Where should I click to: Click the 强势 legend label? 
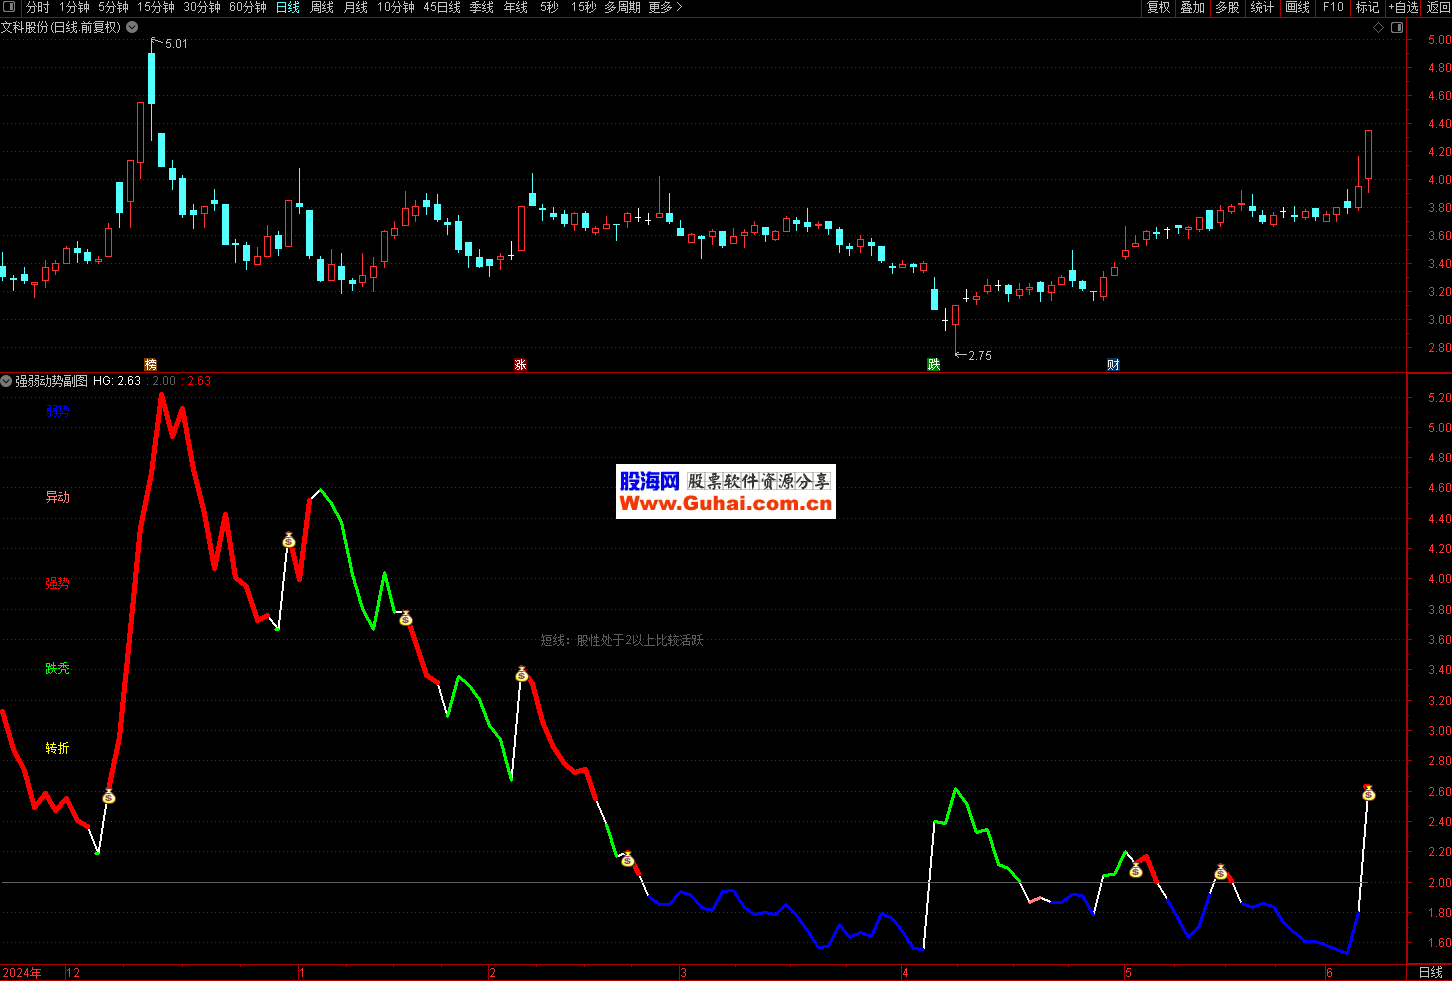[58, 583]
